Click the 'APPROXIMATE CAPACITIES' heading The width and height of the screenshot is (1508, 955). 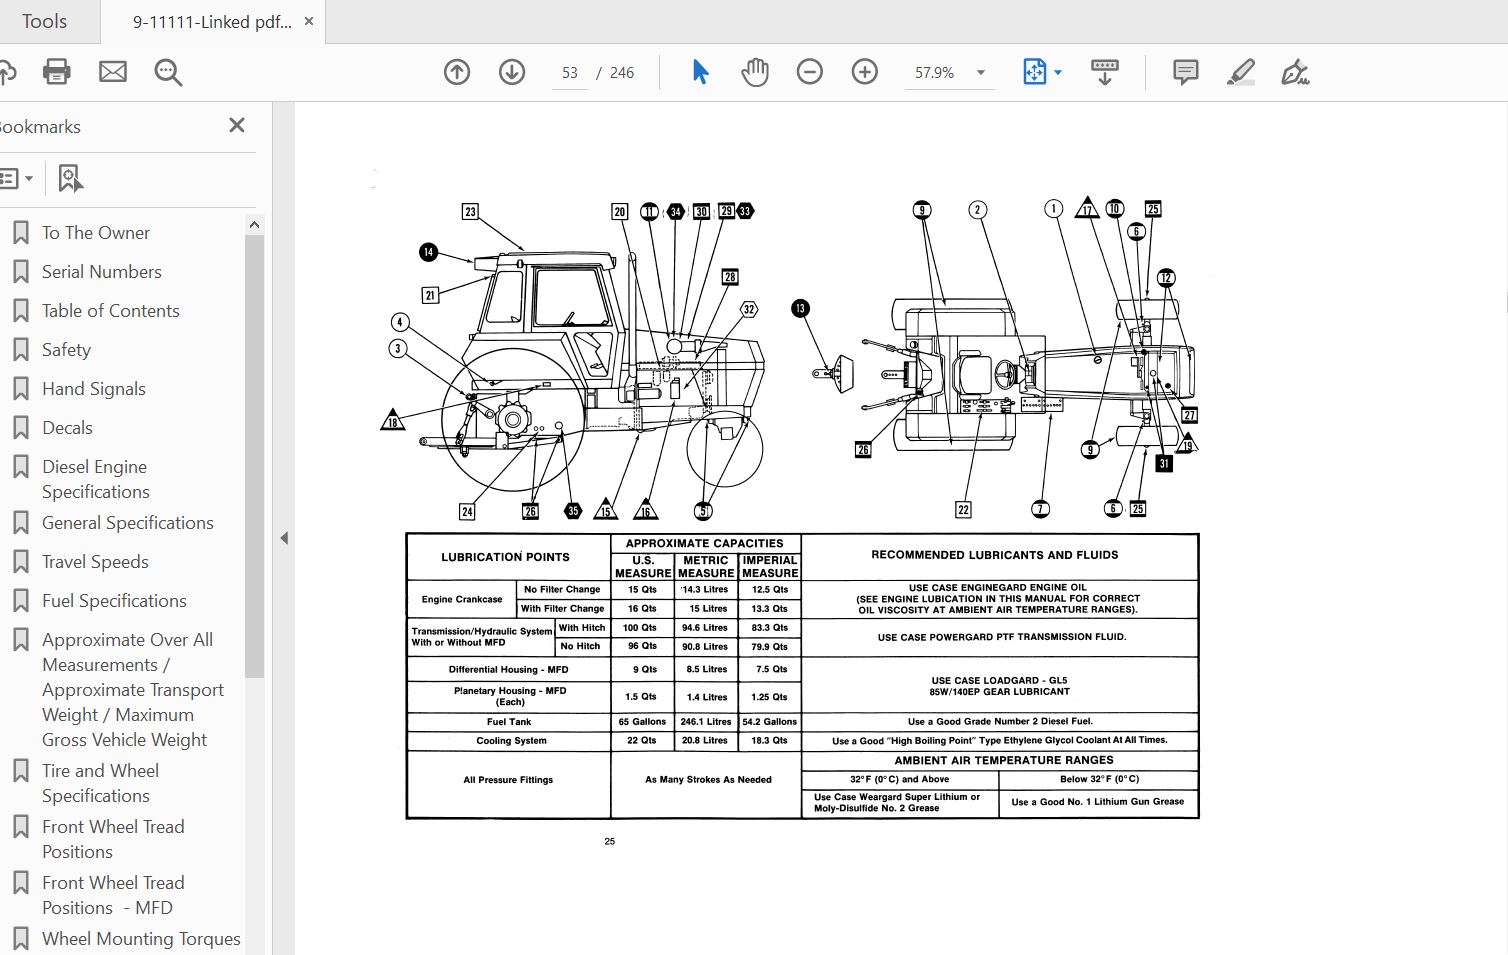[x=705, y=543]
